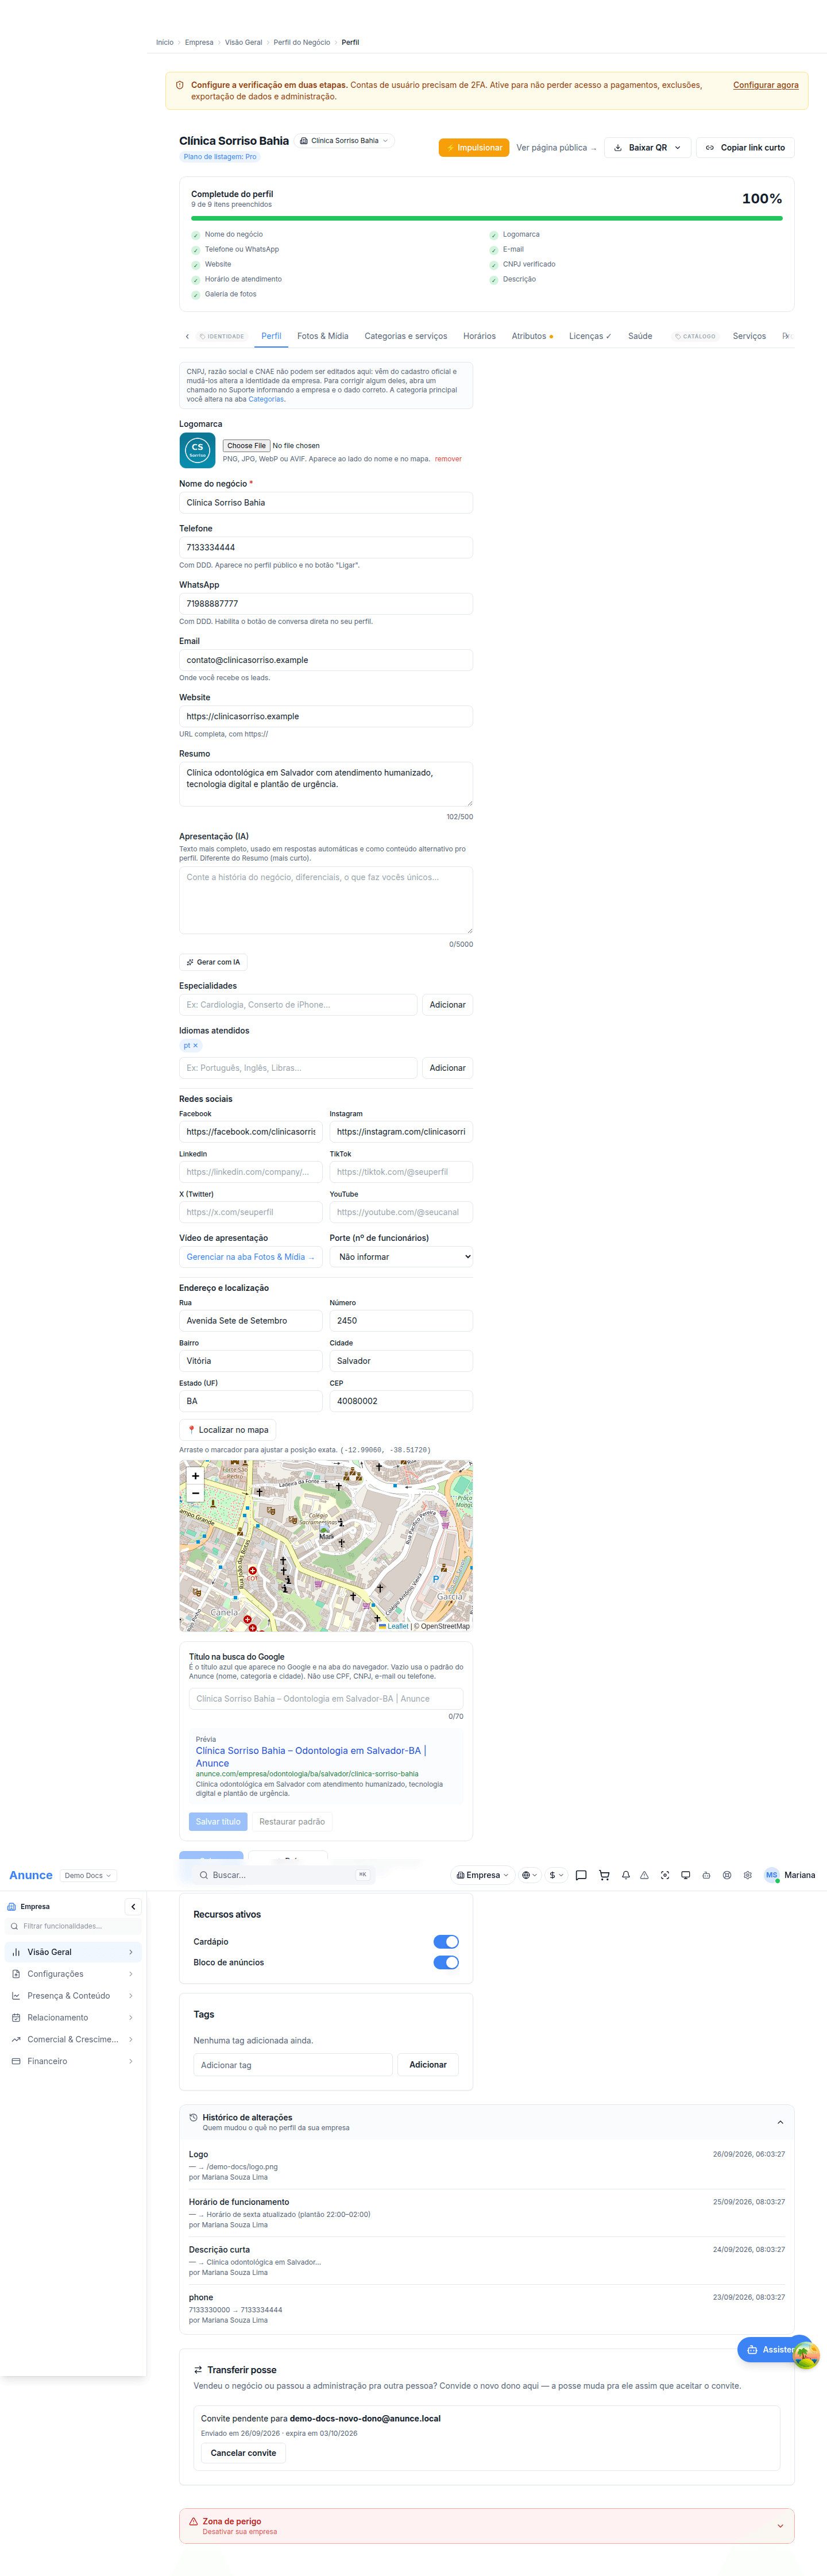Expand the Zona de perigo section
This screenshot has width=827, height=2576.
click(780, 2526)
